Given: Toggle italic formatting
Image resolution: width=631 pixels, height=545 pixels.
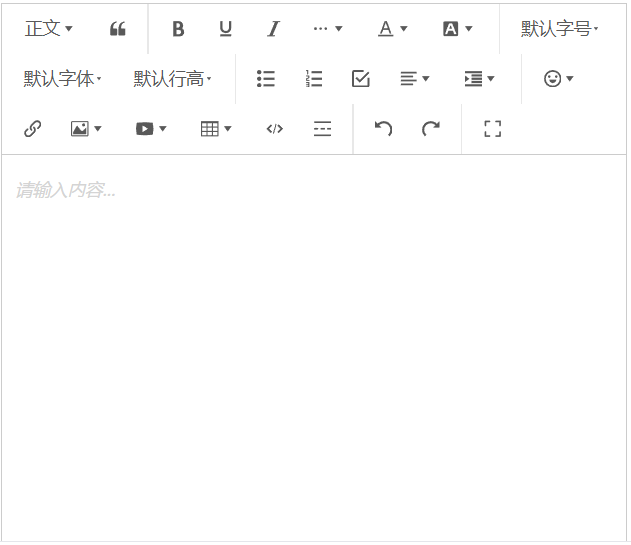Looking at the screenshot, I should (274, 29).
